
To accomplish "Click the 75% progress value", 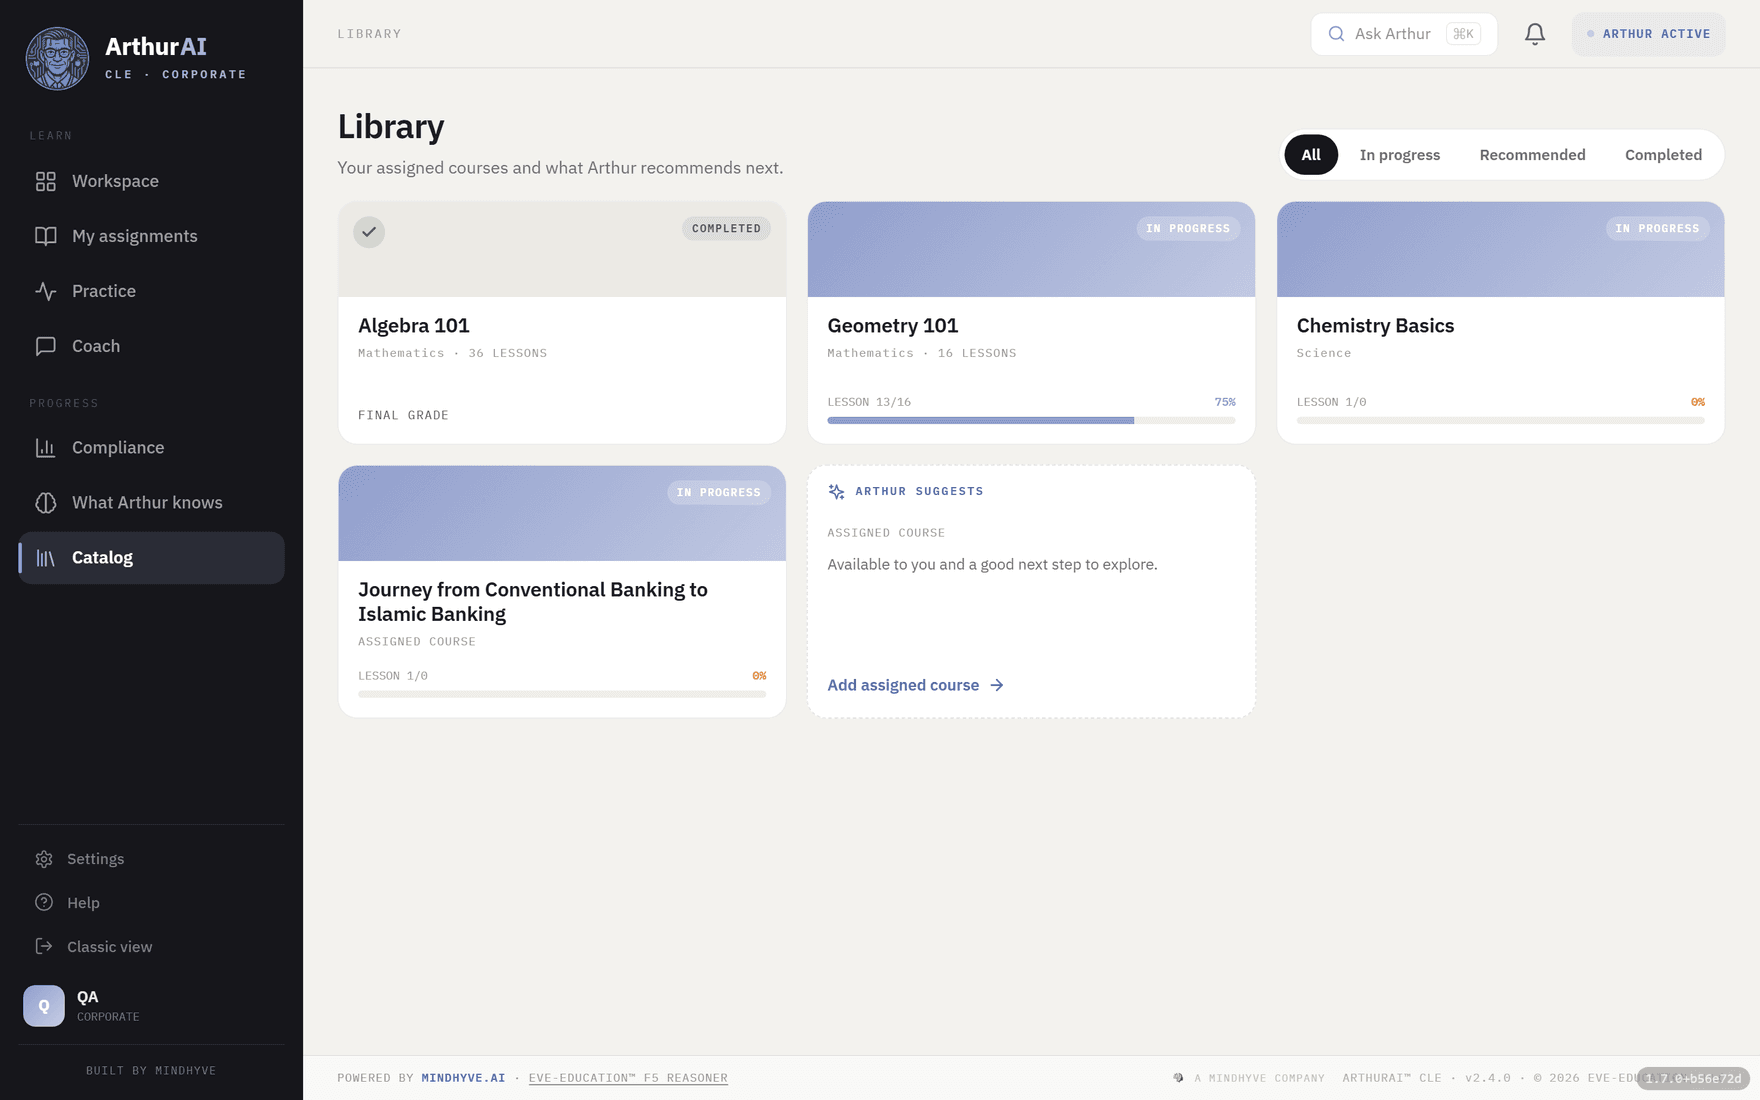I will pyautogui.click(x=1225, y=402).
